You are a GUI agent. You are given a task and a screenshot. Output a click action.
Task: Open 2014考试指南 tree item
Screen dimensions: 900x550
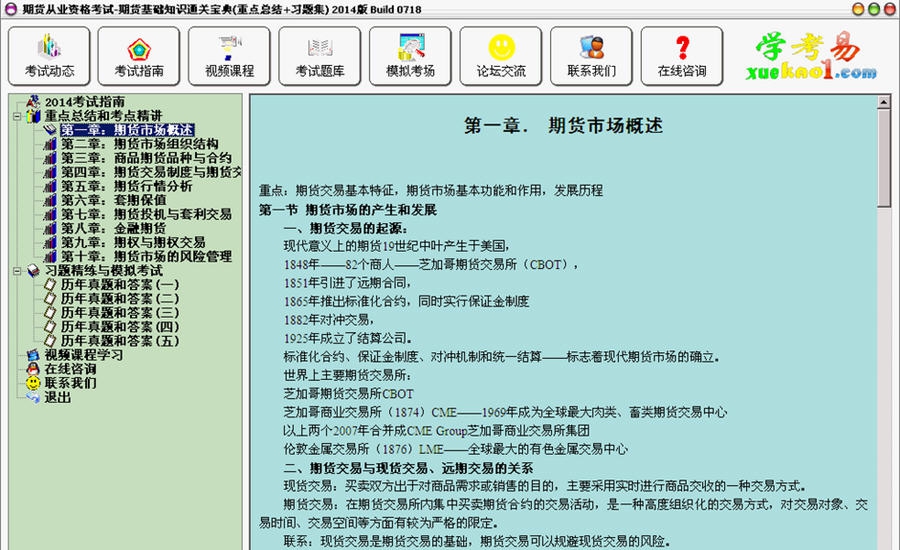tap(85, 102)
